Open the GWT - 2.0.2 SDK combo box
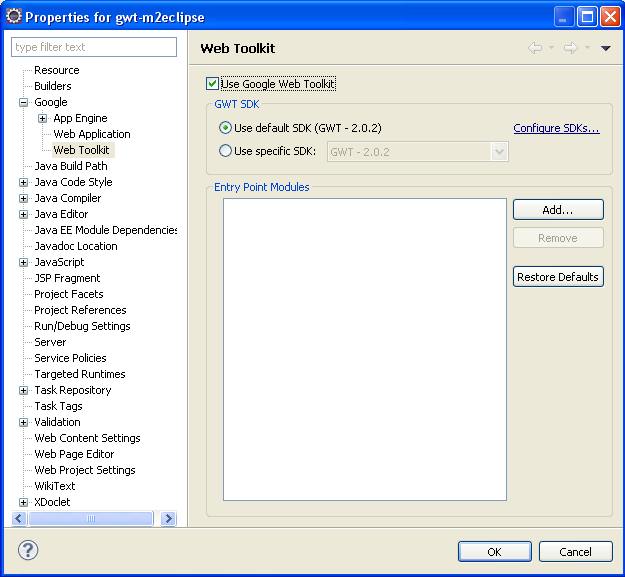Screen dimensions: 625x577 417,151
